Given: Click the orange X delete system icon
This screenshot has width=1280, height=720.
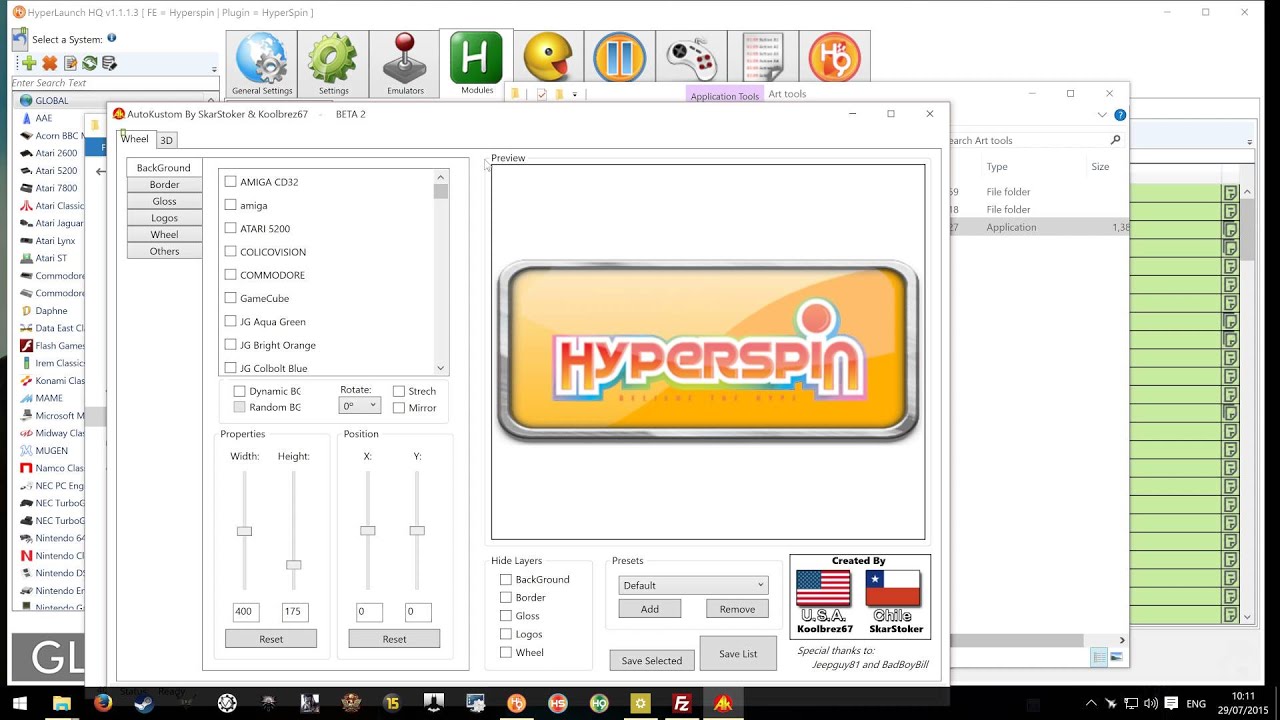Looking at the screenshot, I should (49, 63).
